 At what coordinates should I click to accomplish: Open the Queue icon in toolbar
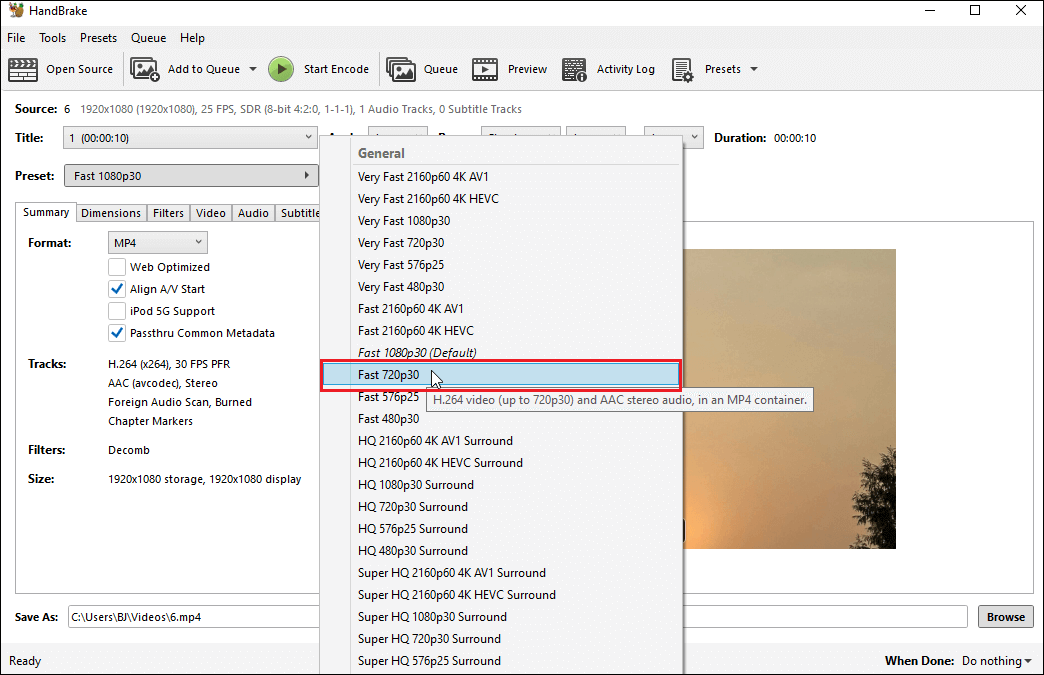coord(401,69)
